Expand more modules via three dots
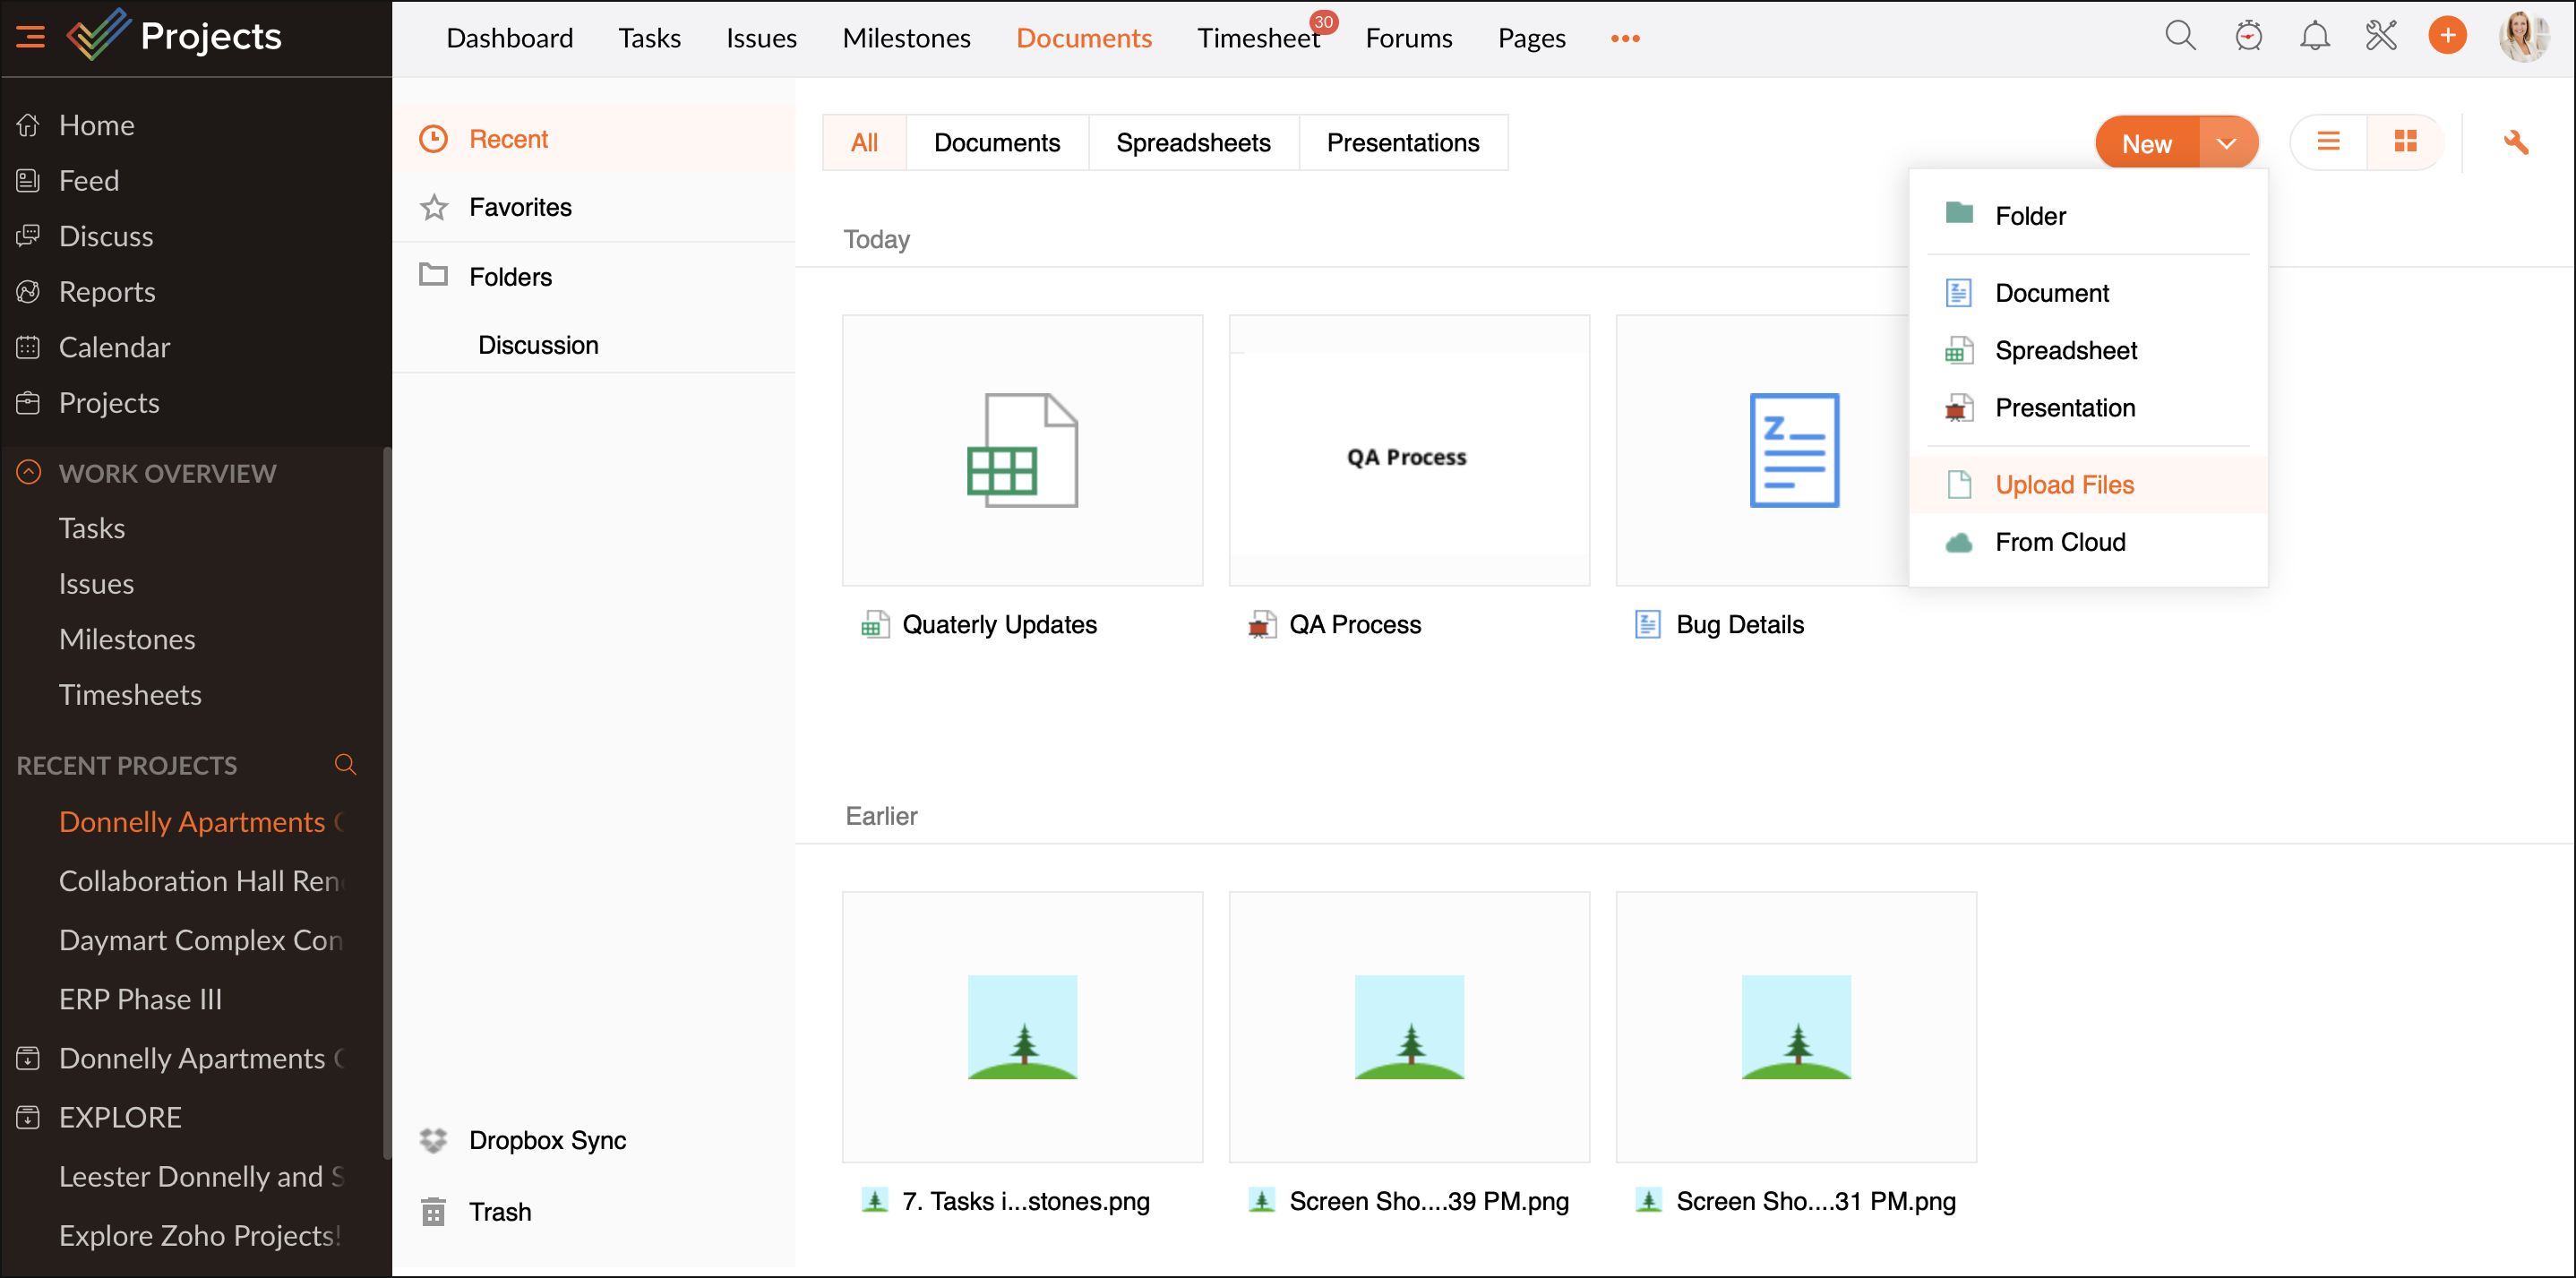Image resolution: width=2576 pixels, height=1278 pixels. (x=1624, y=39)
